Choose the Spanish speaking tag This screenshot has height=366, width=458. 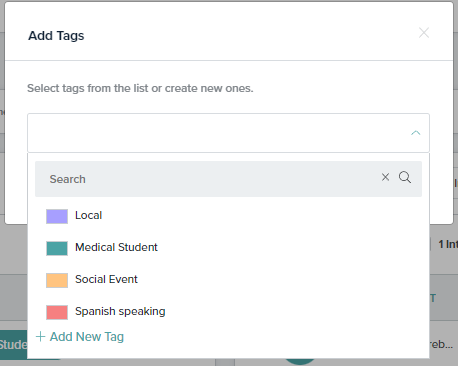tap(120, 311)
